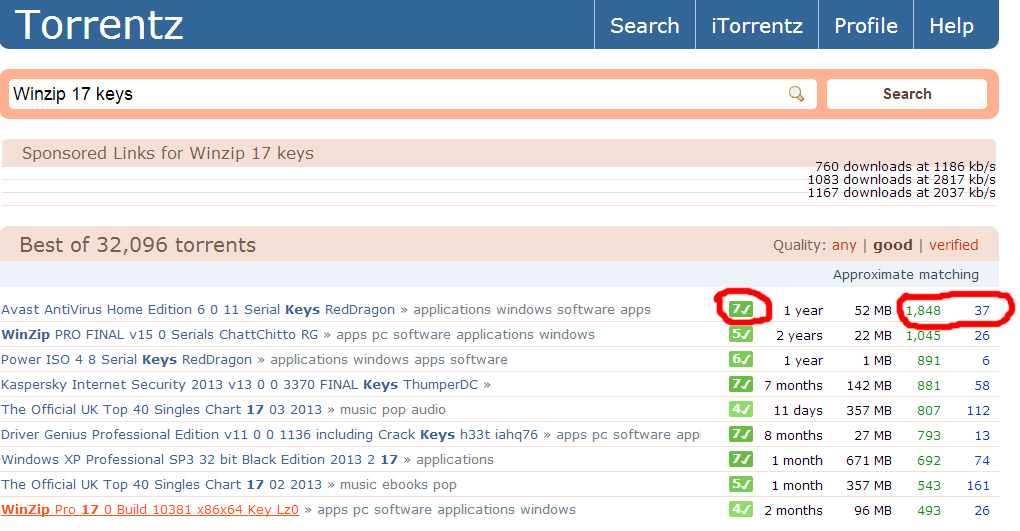Click seed count 1,045 on WinZip PRO row

pyautogui.click(x=923, y=336)
